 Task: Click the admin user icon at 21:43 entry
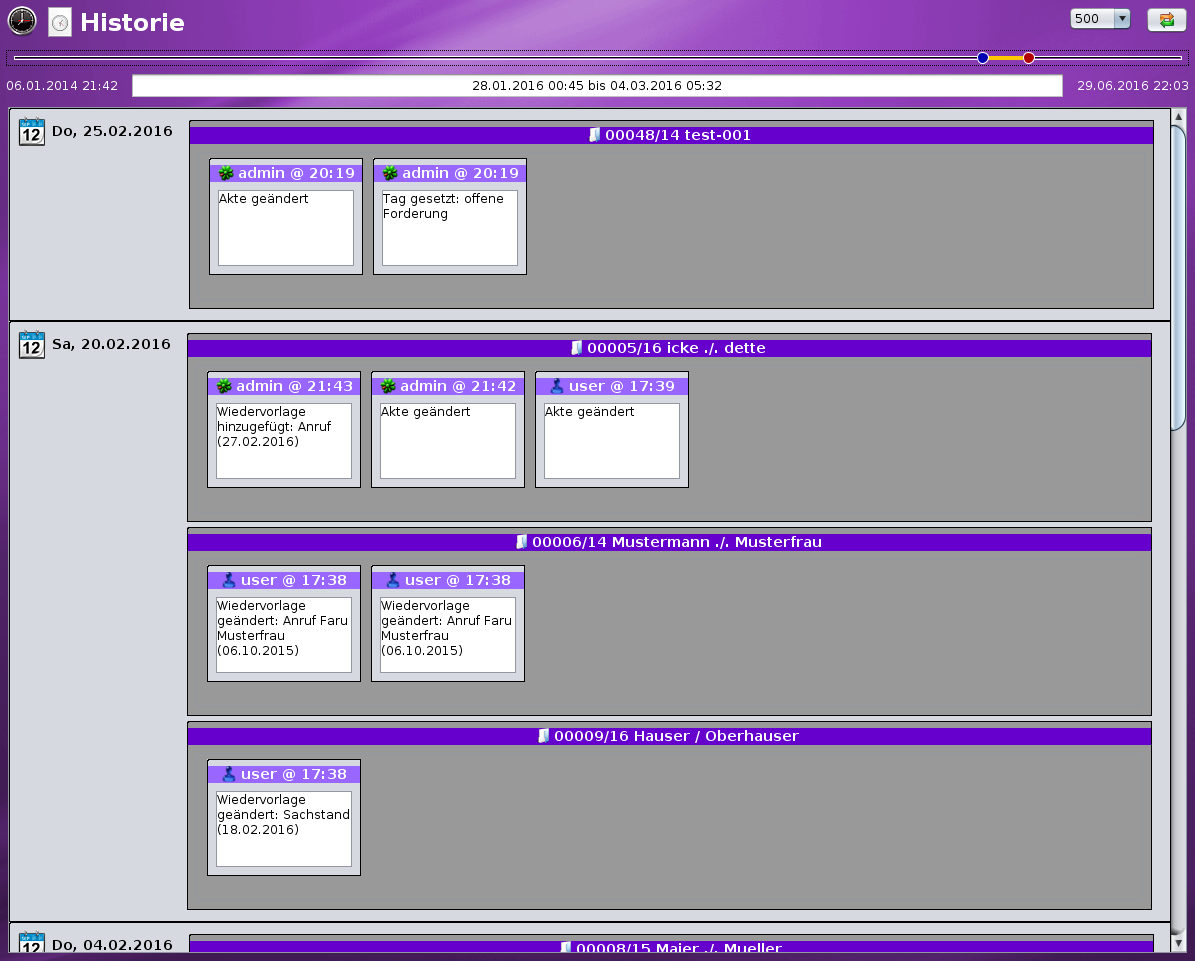point(224,386)
